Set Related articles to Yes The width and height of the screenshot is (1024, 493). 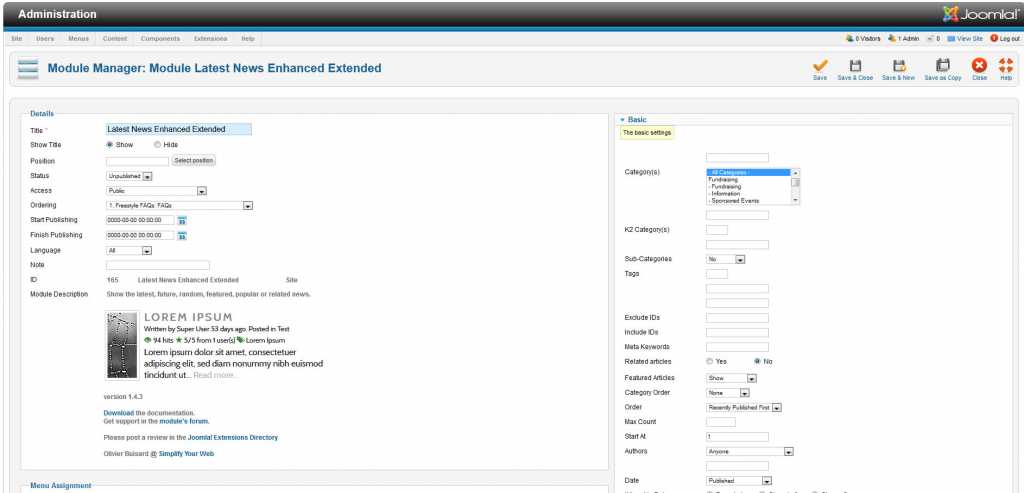point(709,361)
